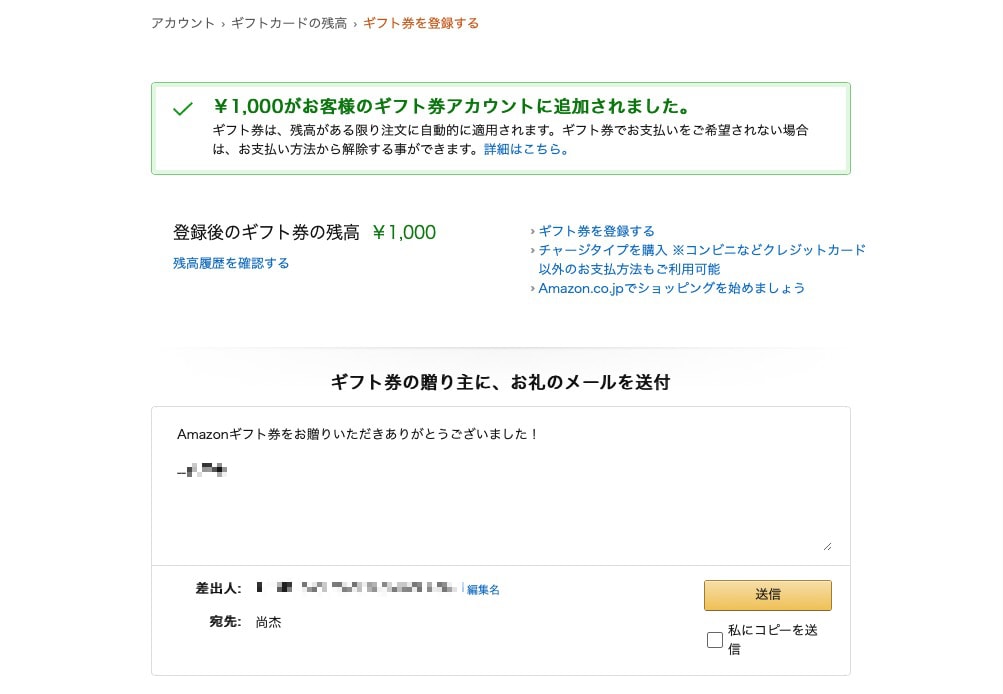Viewport: 1003px width, 694px height.
Task: Go to アカウント in the breadcrumb
Action: 183,23
